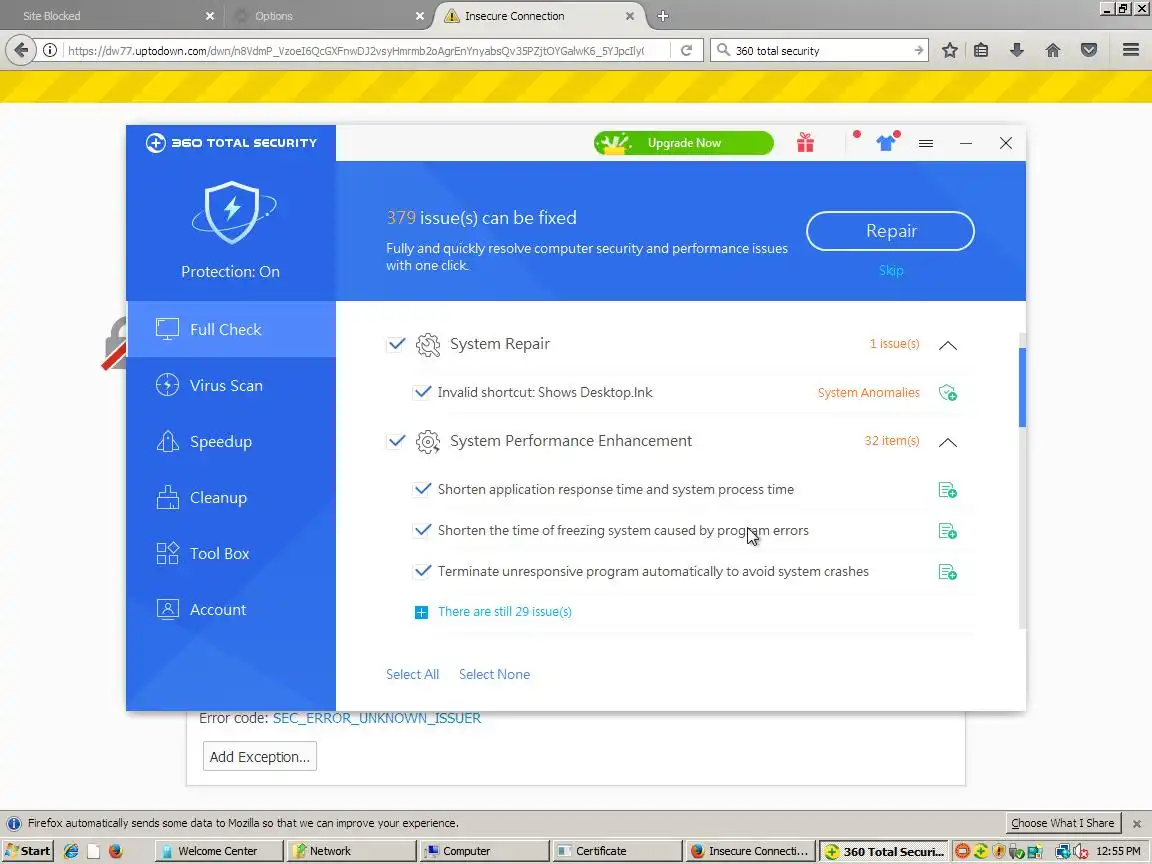Click the Protection shield icon
The image size is (1152, 864).
tap(232, 212)
